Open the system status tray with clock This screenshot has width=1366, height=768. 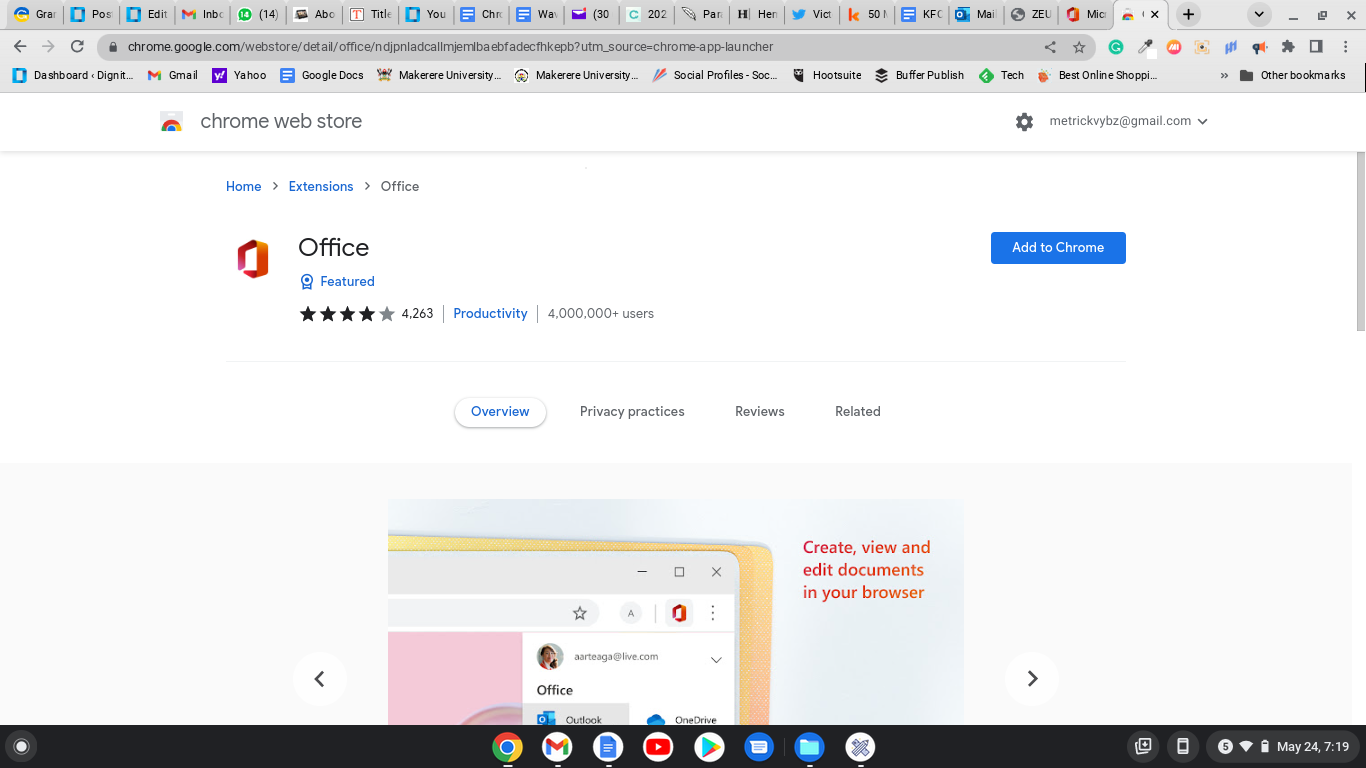1282,746
